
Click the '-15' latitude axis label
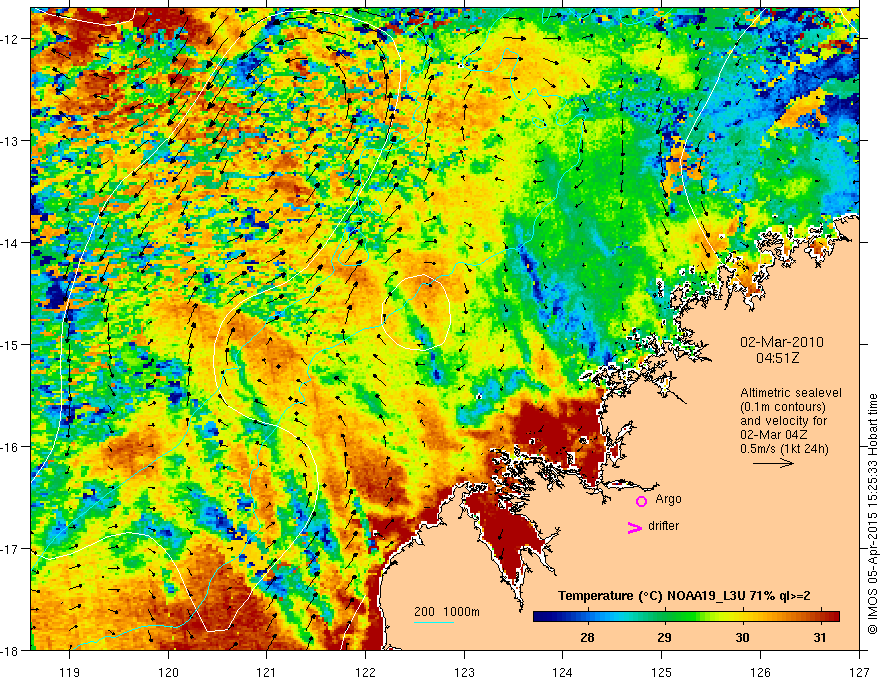tap(12, 344)
